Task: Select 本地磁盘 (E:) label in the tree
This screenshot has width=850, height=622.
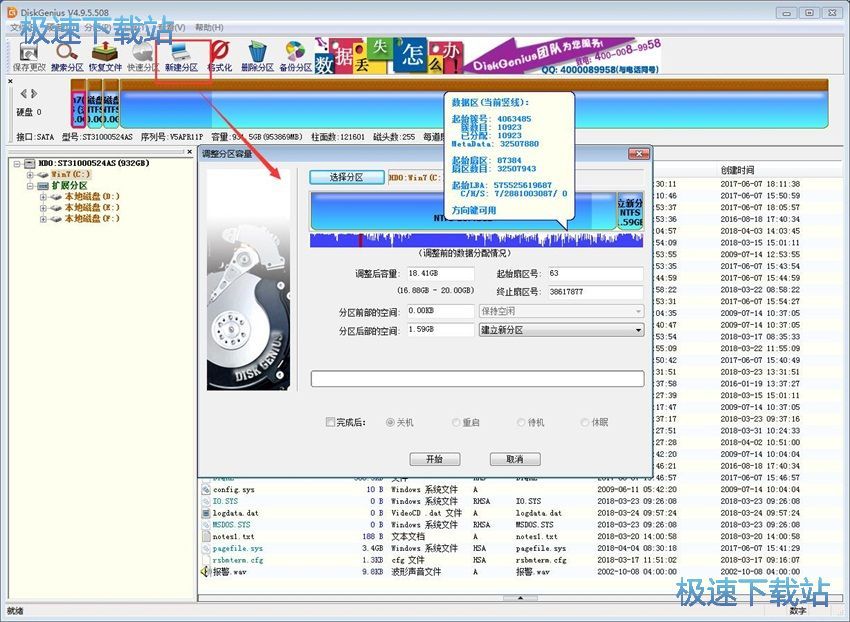Action: tap(92, 208)
